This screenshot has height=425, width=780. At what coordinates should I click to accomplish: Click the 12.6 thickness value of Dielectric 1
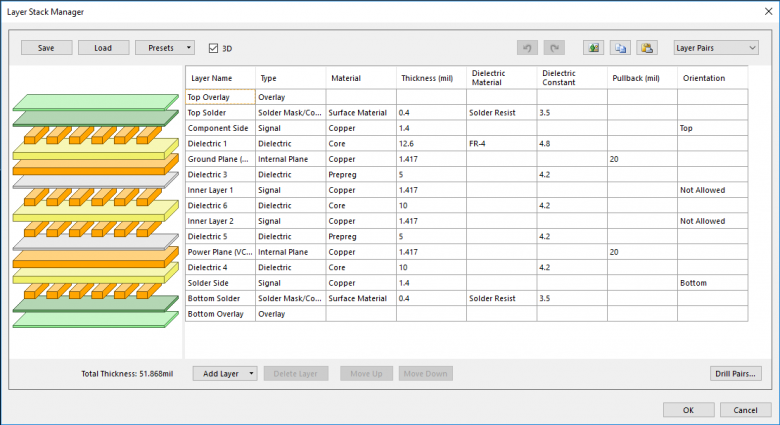click(431, 143)
